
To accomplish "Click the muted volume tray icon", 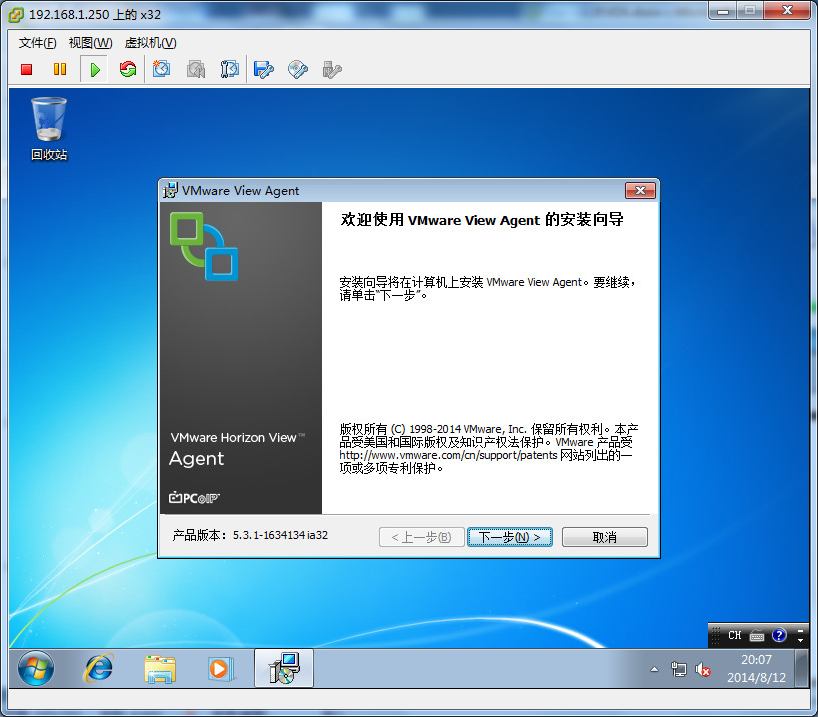I will (702, 668).
